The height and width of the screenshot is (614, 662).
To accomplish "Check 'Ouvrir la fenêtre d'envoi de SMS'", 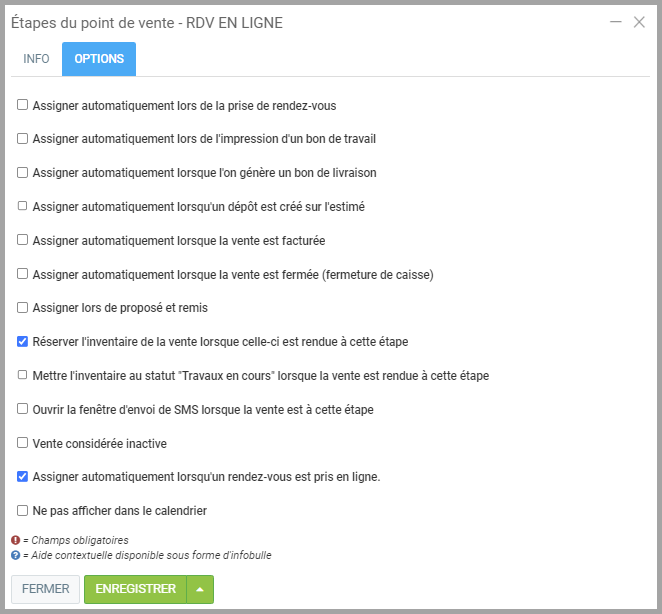I will click(23, 409).
